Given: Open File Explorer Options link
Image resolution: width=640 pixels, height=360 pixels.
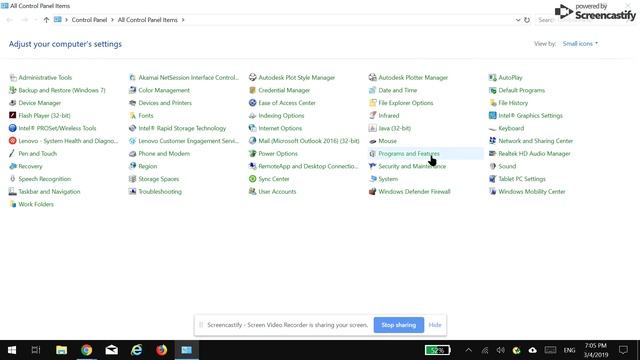Looking at the screenshot, I should [406, 103].
